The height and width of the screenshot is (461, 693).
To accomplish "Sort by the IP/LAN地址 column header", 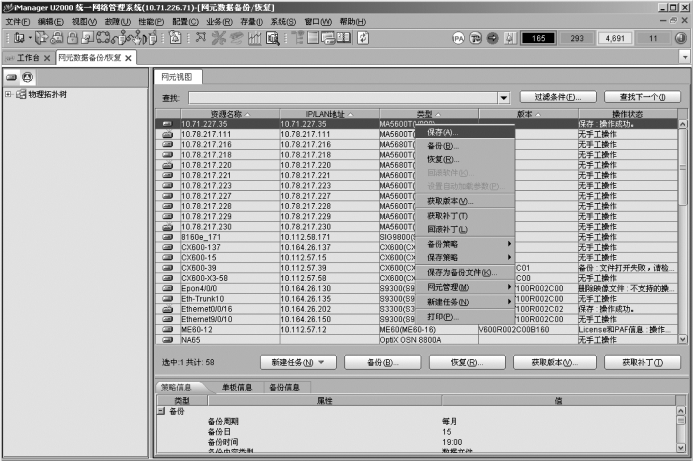I will (x=329, y=114).
